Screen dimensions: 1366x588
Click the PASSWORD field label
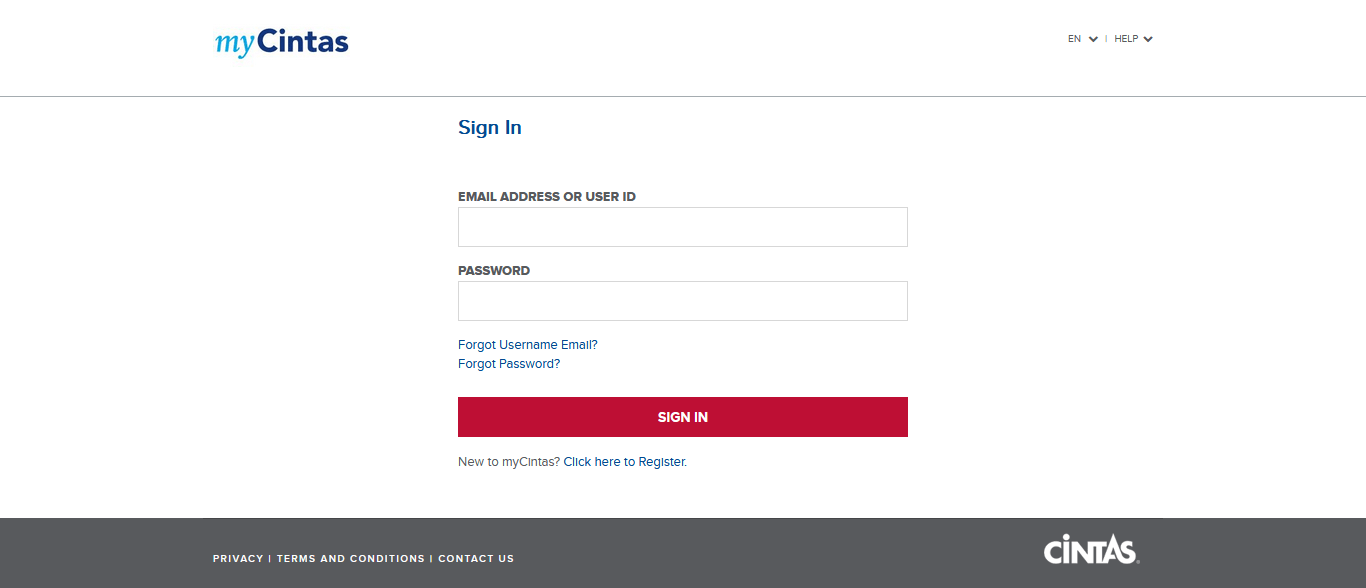(x=494, y=271)
